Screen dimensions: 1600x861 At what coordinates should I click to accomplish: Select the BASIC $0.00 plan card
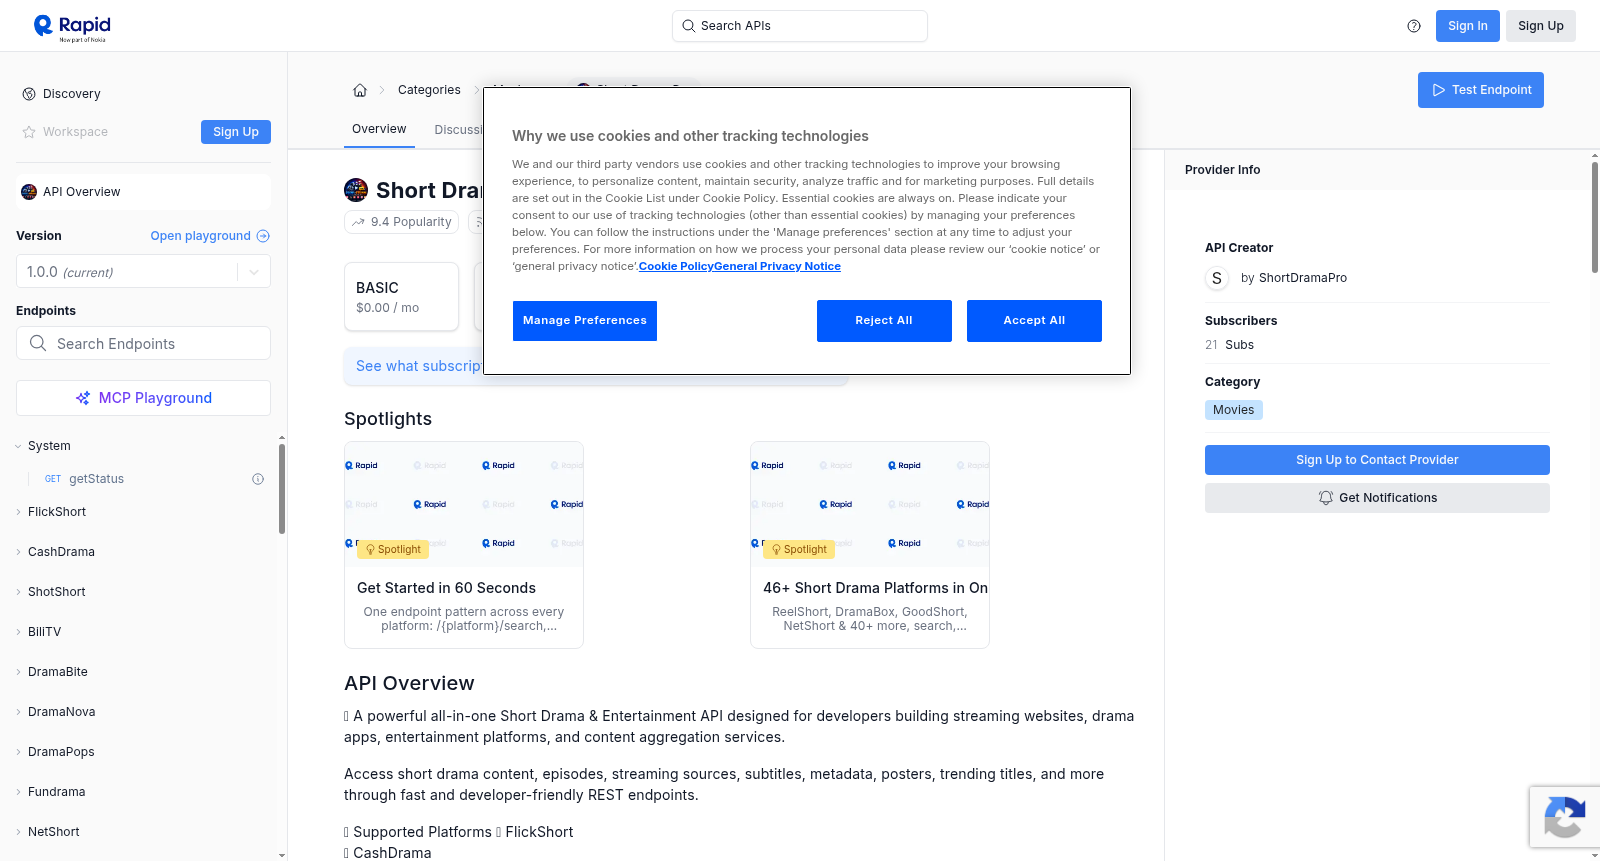coord(401,297)
